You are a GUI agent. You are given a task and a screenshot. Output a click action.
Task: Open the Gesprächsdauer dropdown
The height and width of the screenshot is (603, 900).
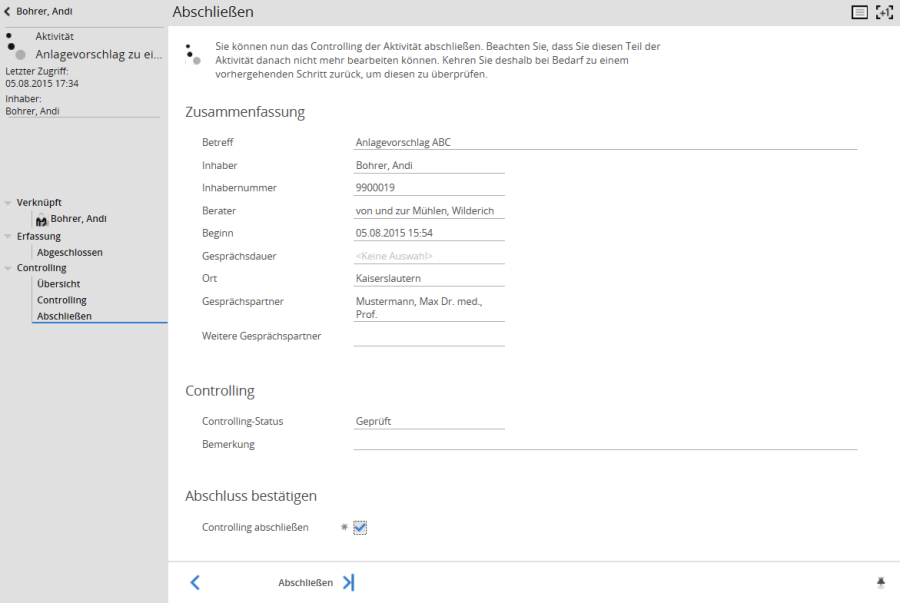click(x=428, y=256)
